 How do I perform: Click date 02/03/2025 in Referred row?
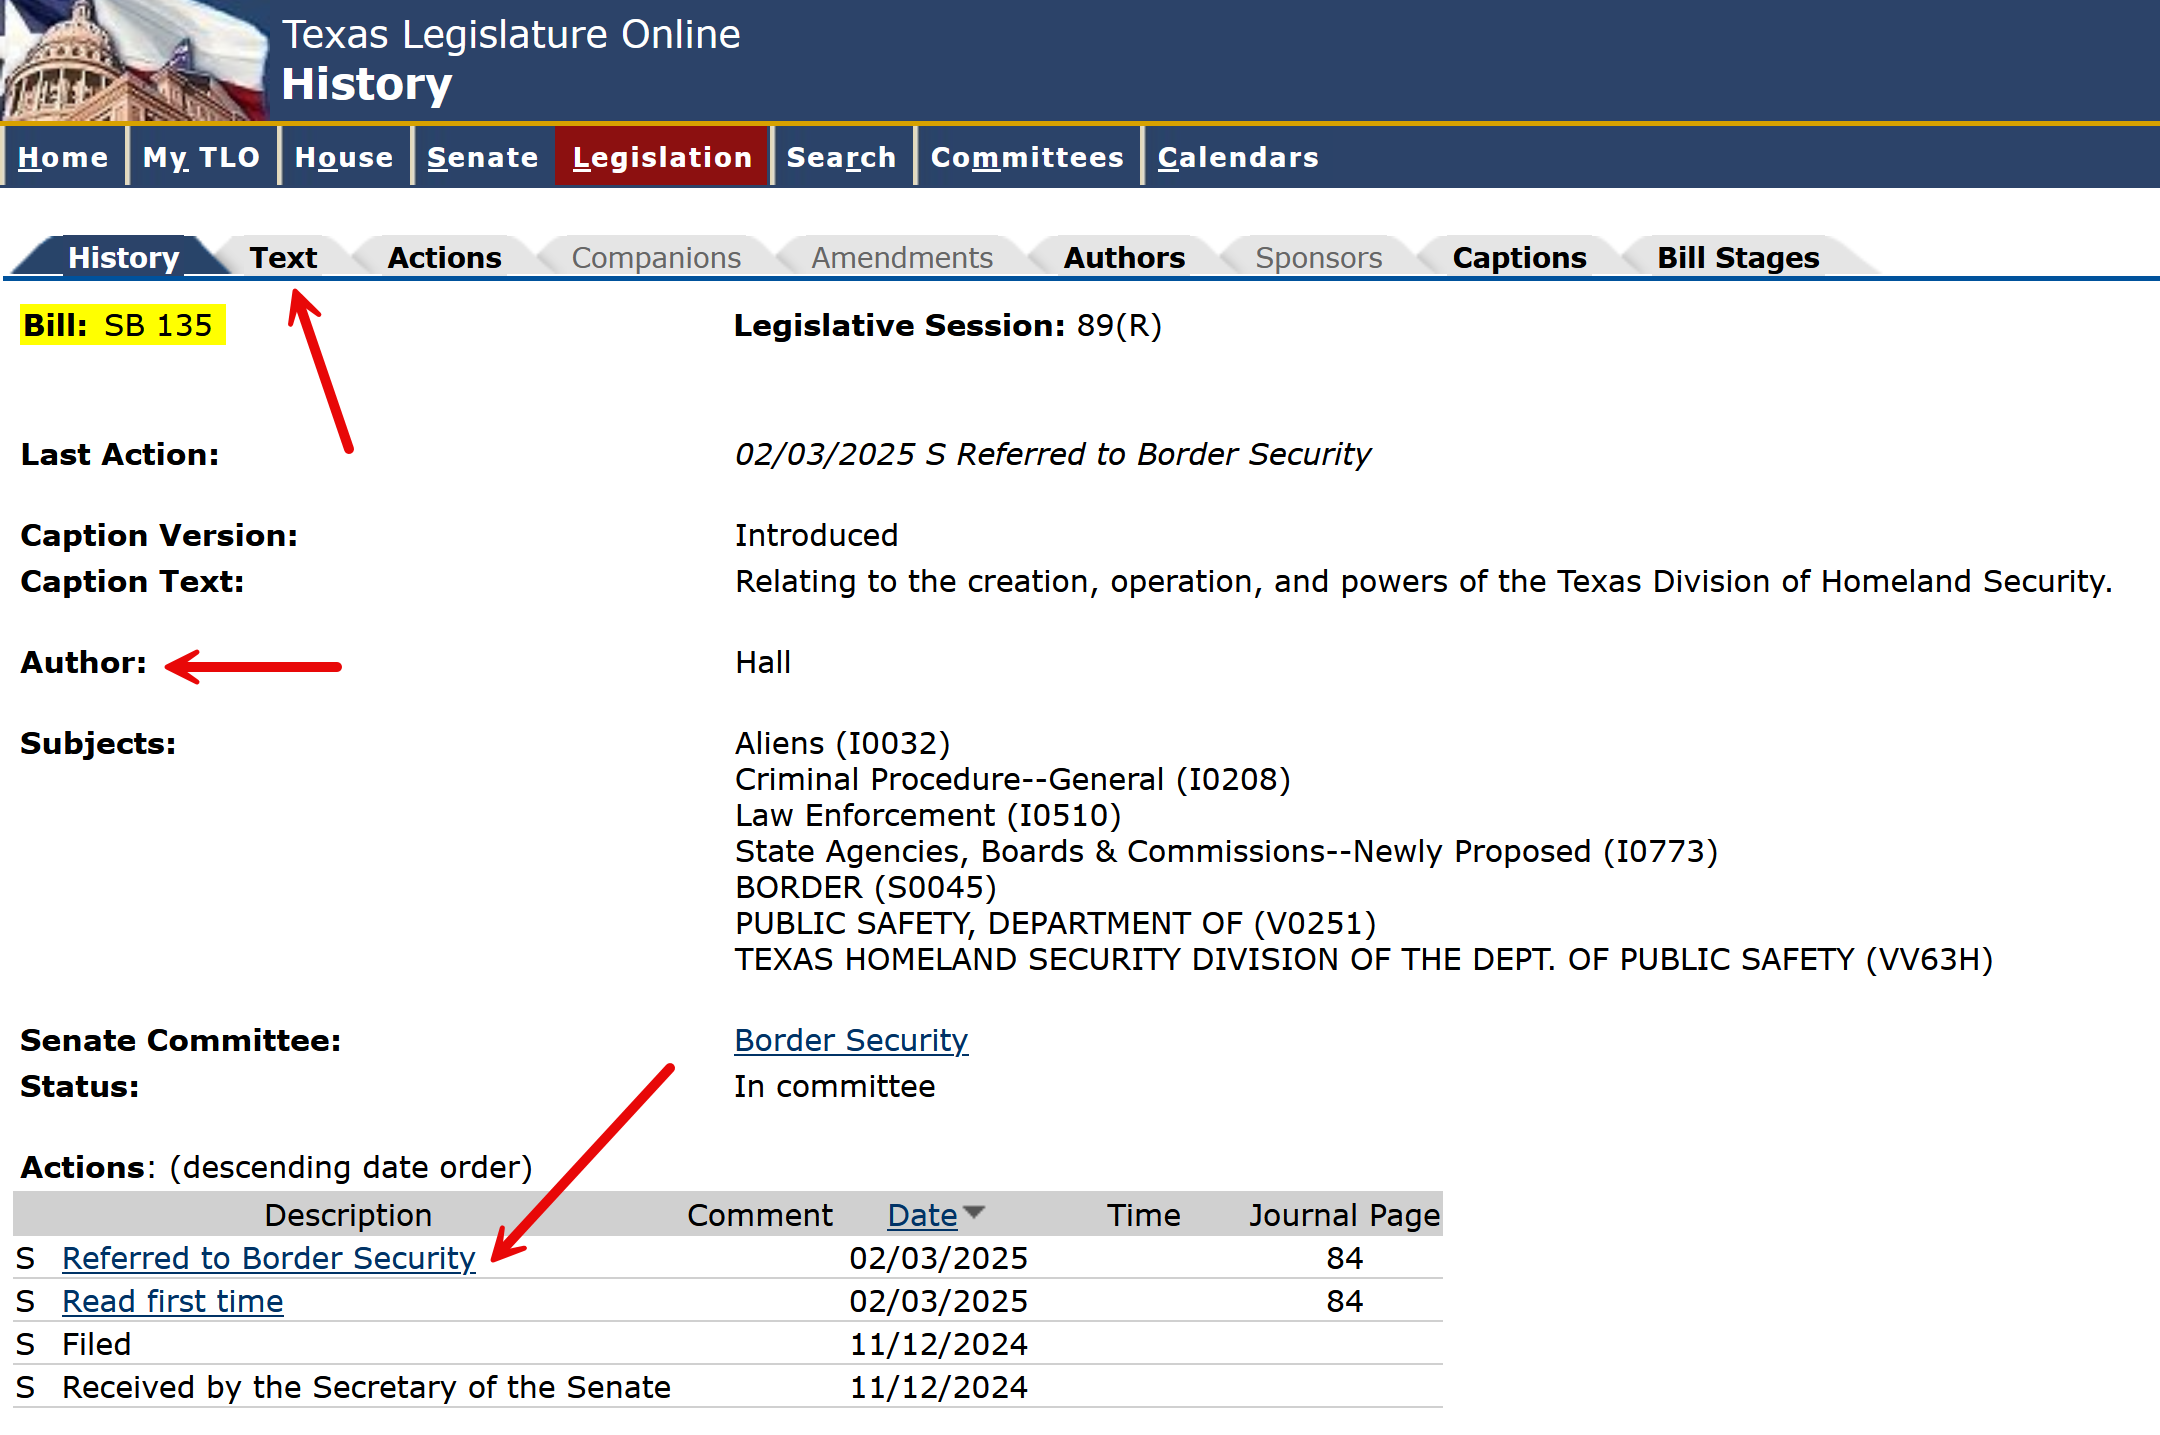pyautogui.click(x=938, y=1258)
